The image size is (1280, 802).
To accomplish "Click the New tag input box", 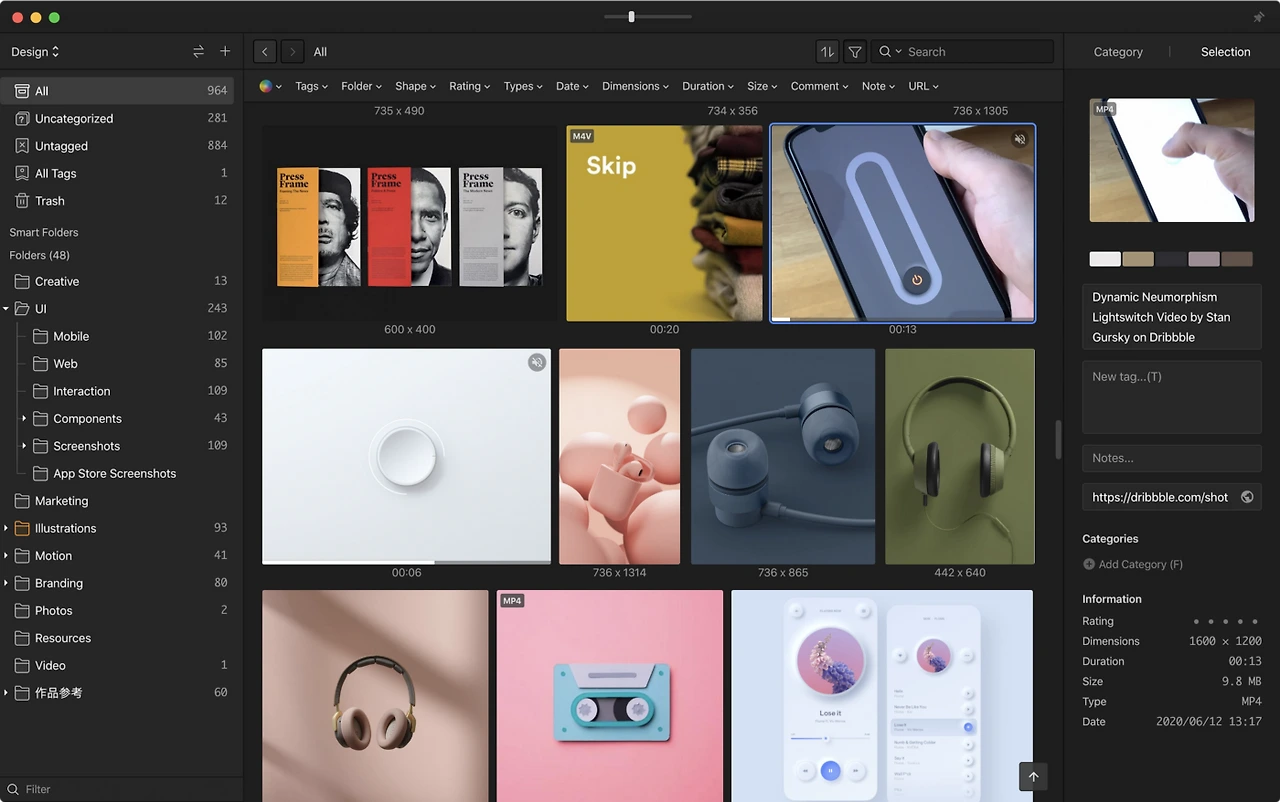I will click(x=1172, y=397).
